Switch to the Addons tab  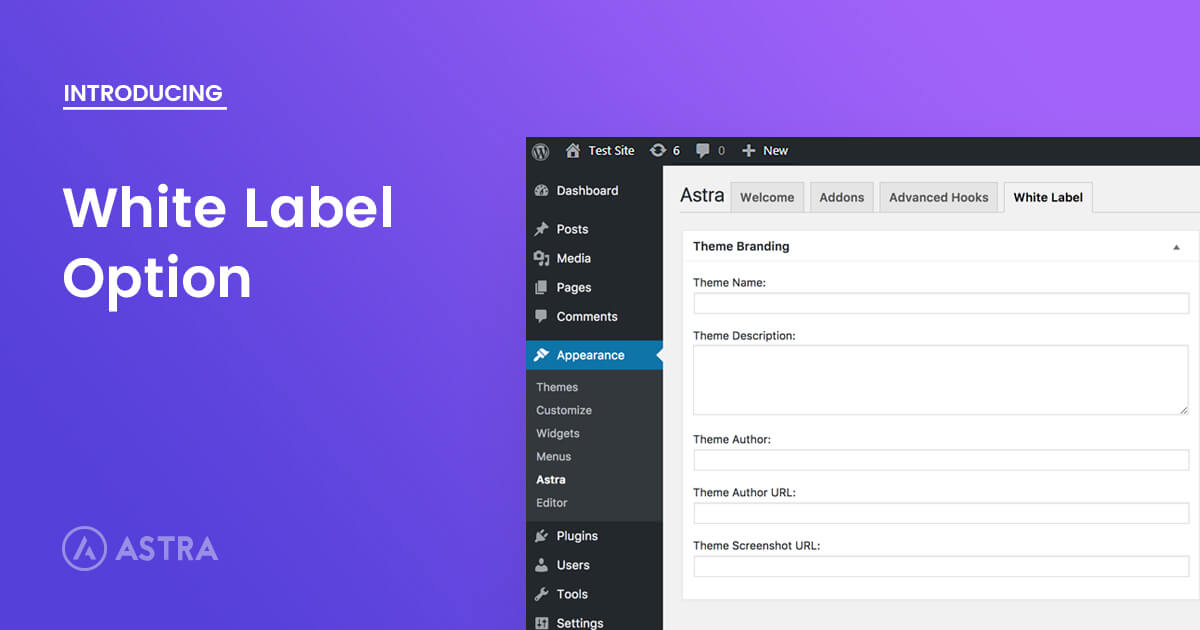[x=842, y=197]
